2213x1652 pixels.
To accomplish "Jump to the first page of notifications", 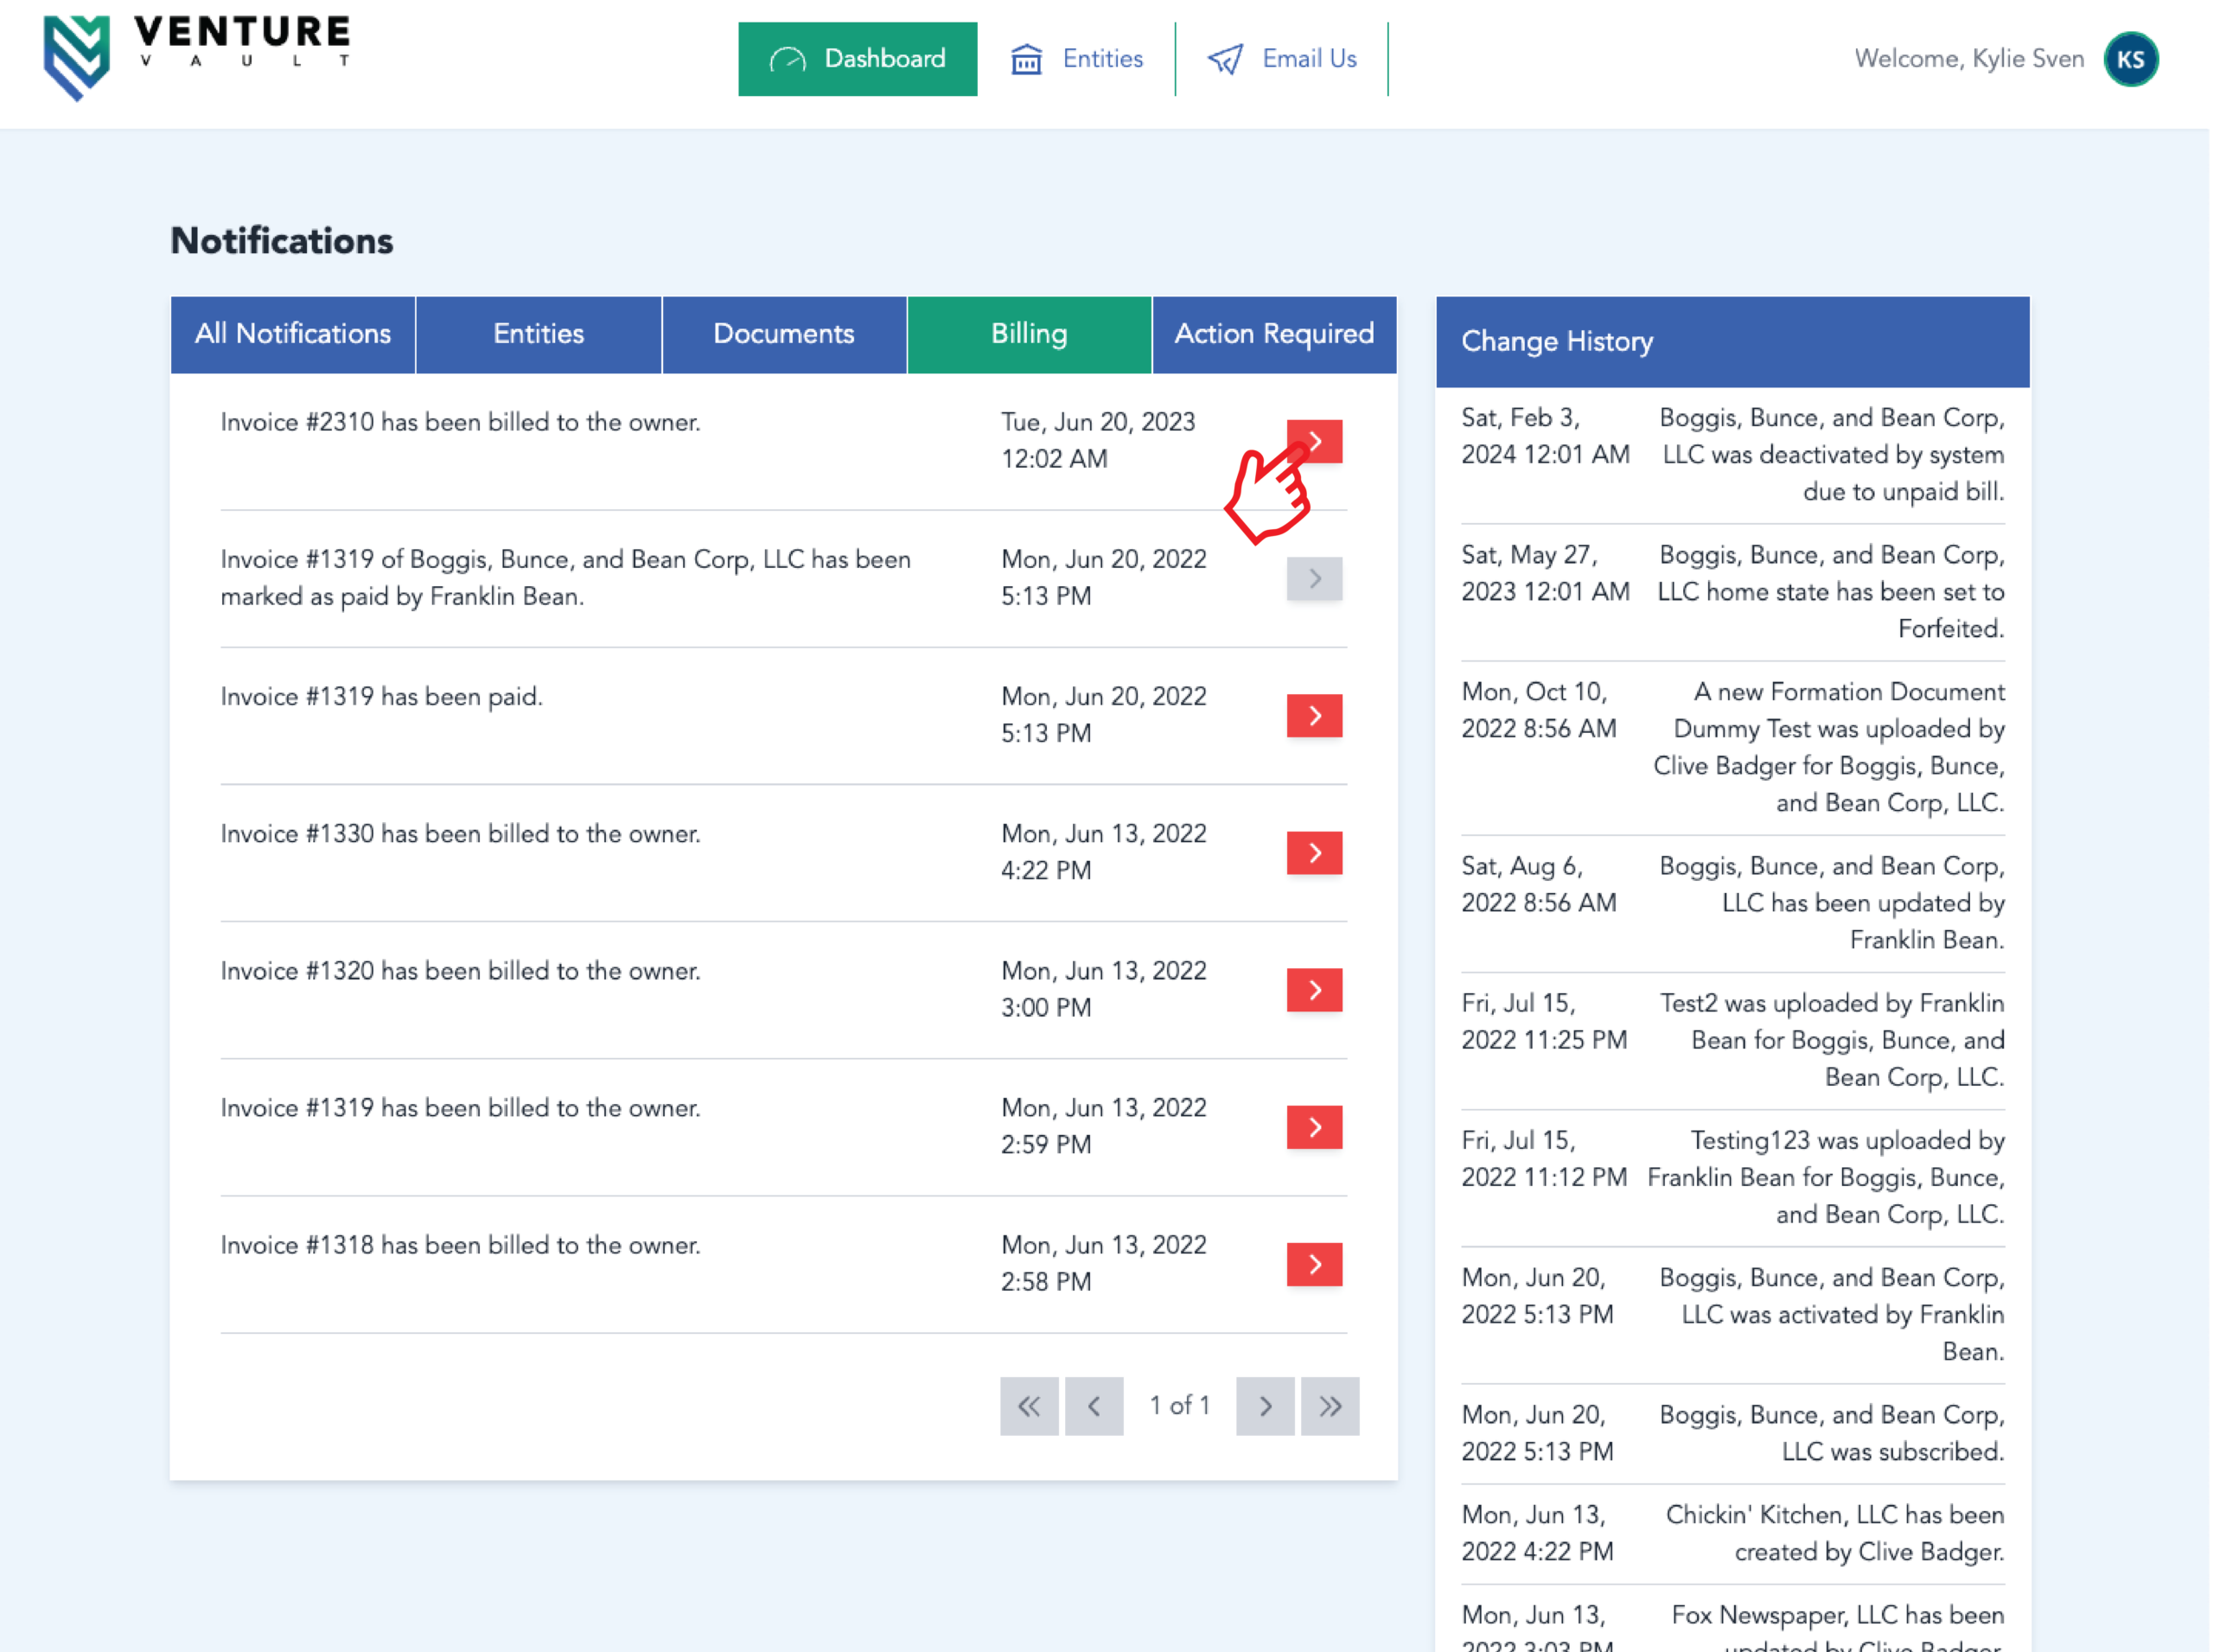I will tap(1029, 1406).
